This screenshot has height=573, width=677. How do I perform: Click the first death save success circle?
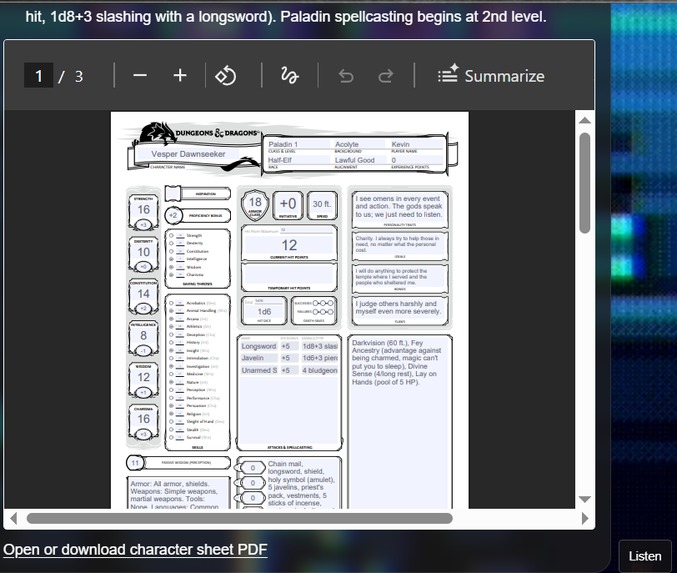click(x=316, y=303)
